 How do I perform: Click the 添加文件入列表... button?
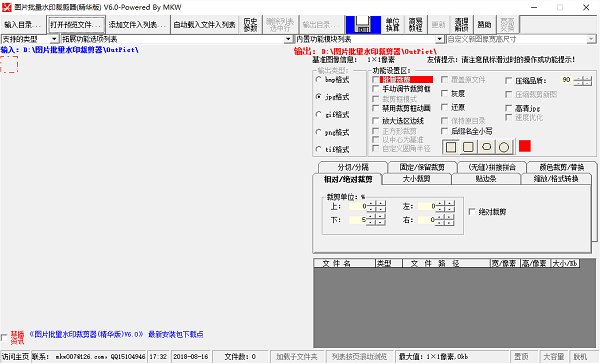[x=137, y=25]
